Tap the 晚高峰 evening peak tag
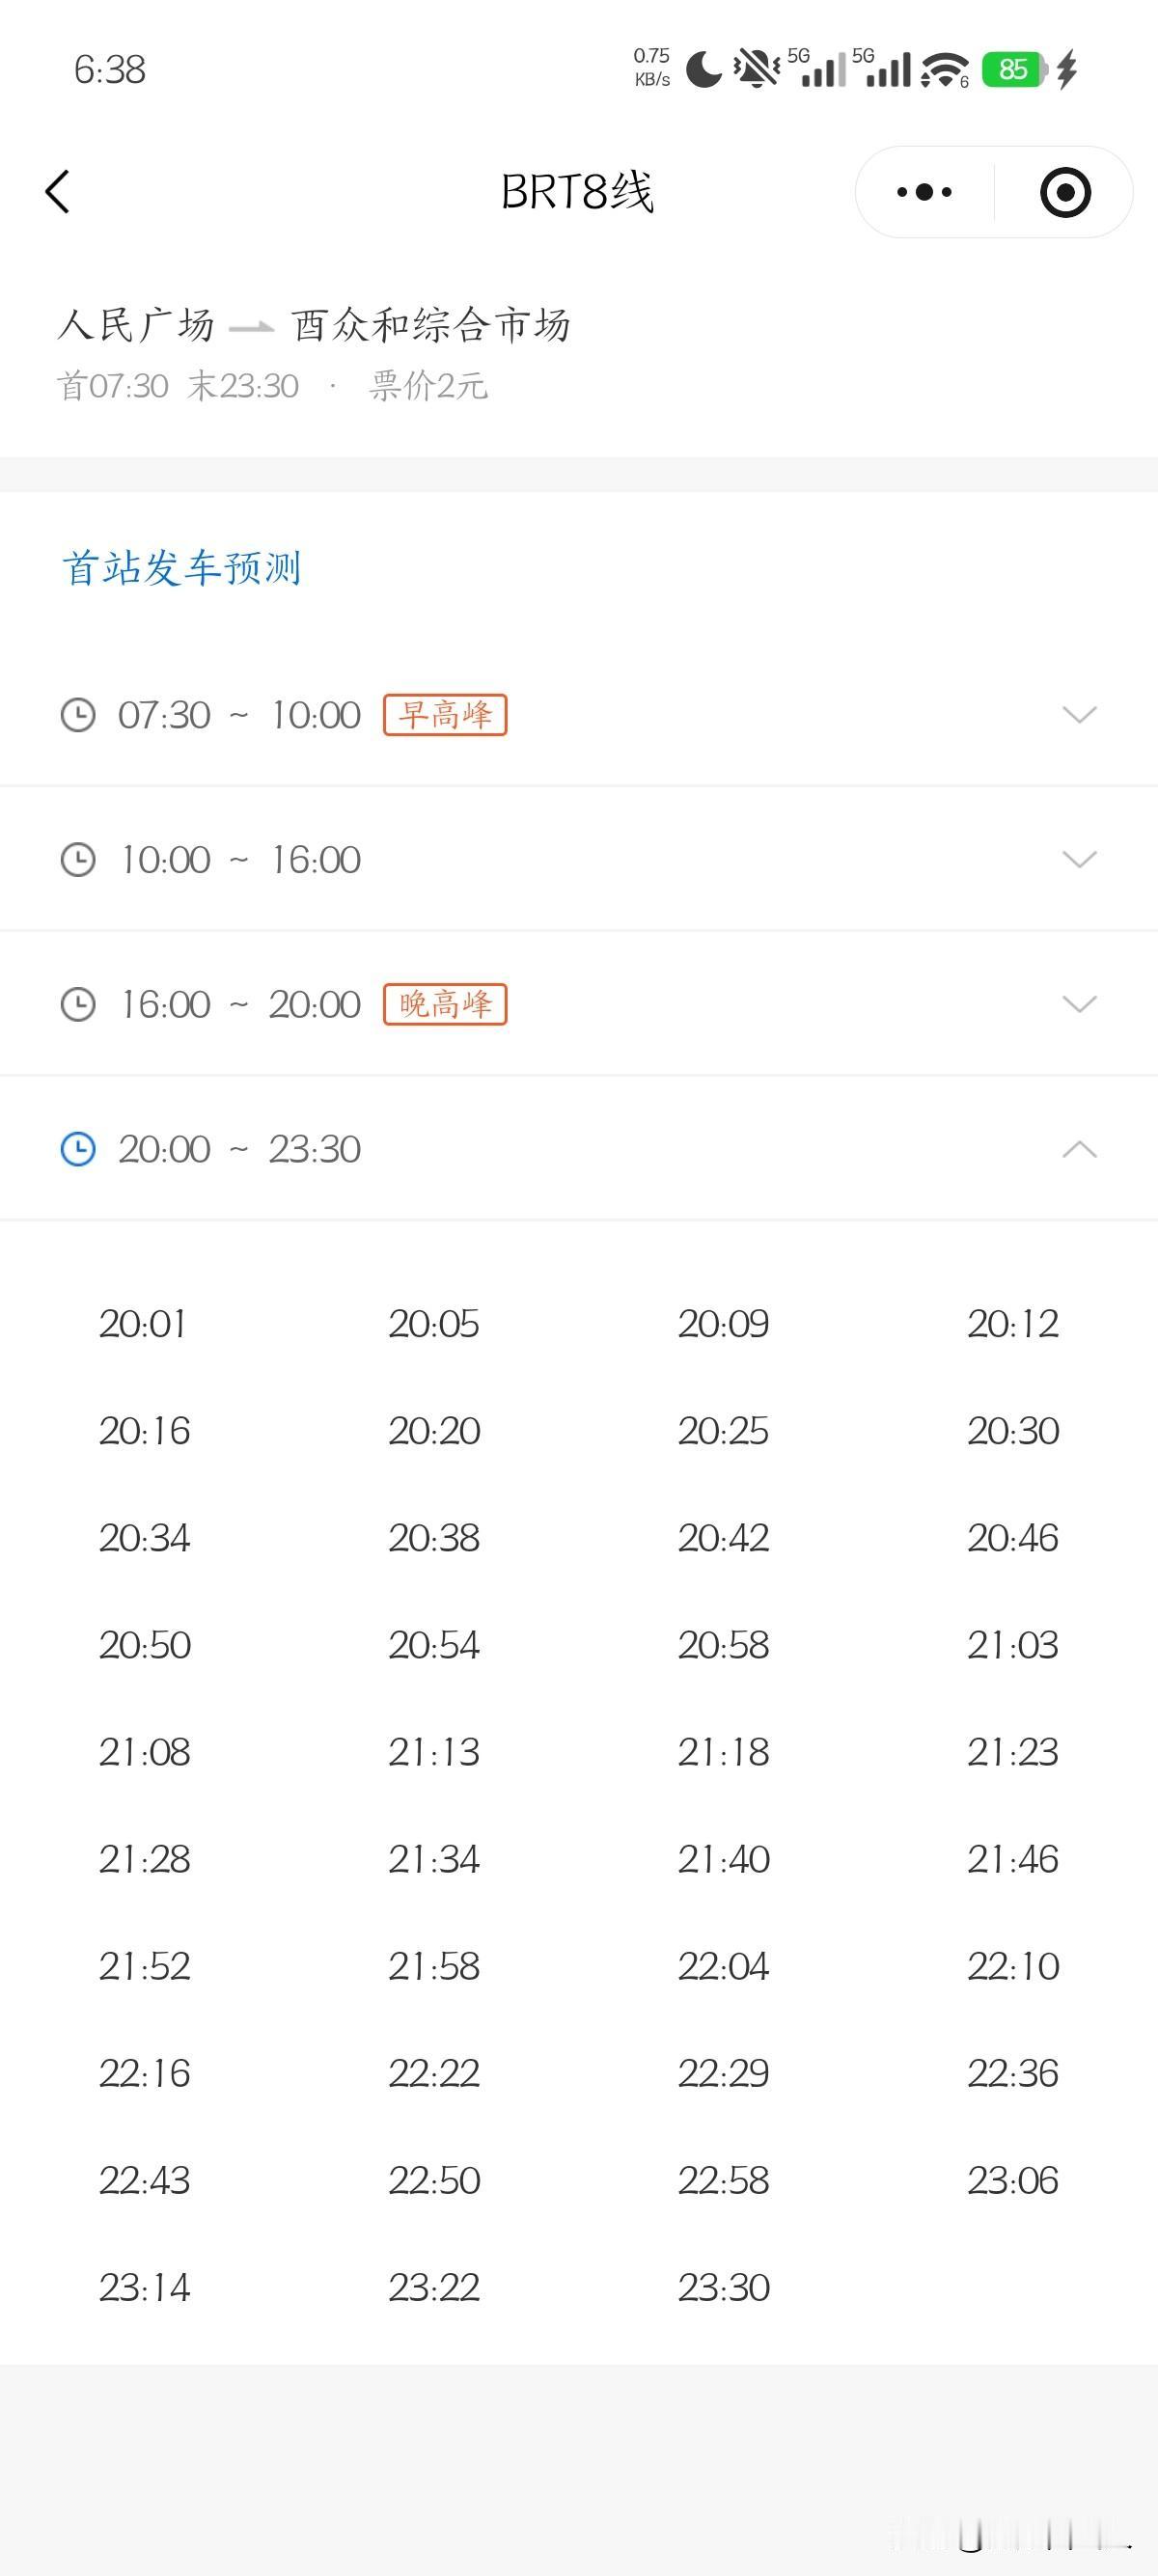 [445, 1004]
